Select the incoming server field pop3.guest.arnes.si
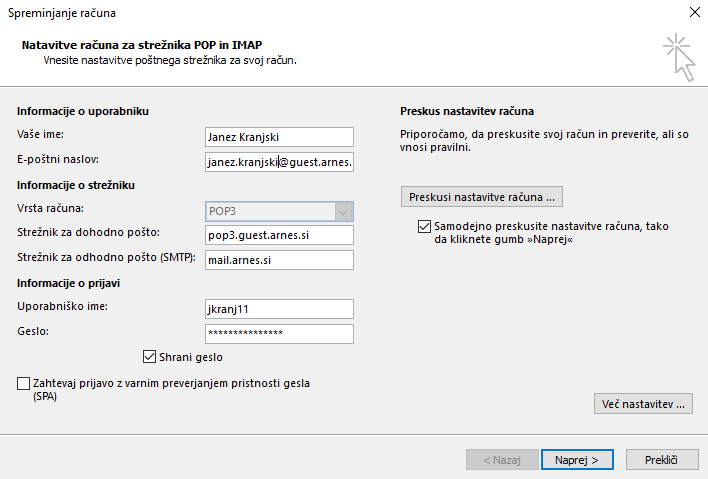 click(x=279, y=235)
